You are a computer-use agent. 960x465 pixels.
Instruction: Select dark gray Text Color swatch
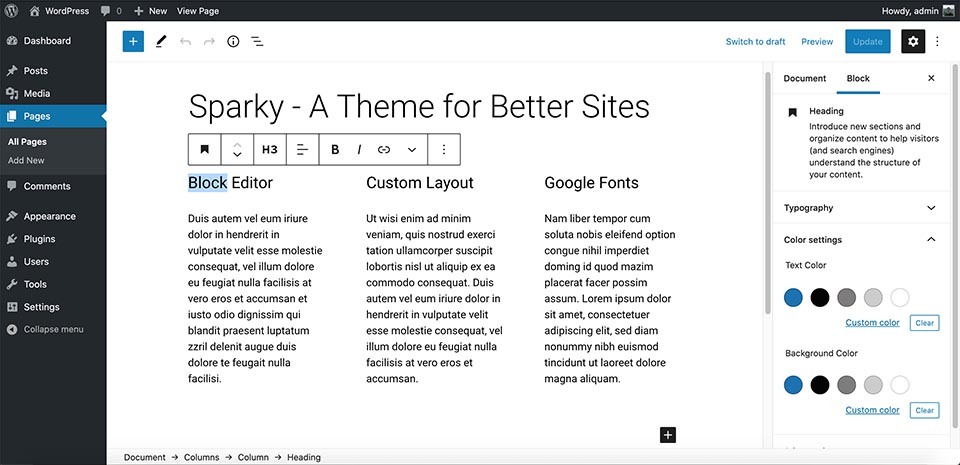(846, 298)
